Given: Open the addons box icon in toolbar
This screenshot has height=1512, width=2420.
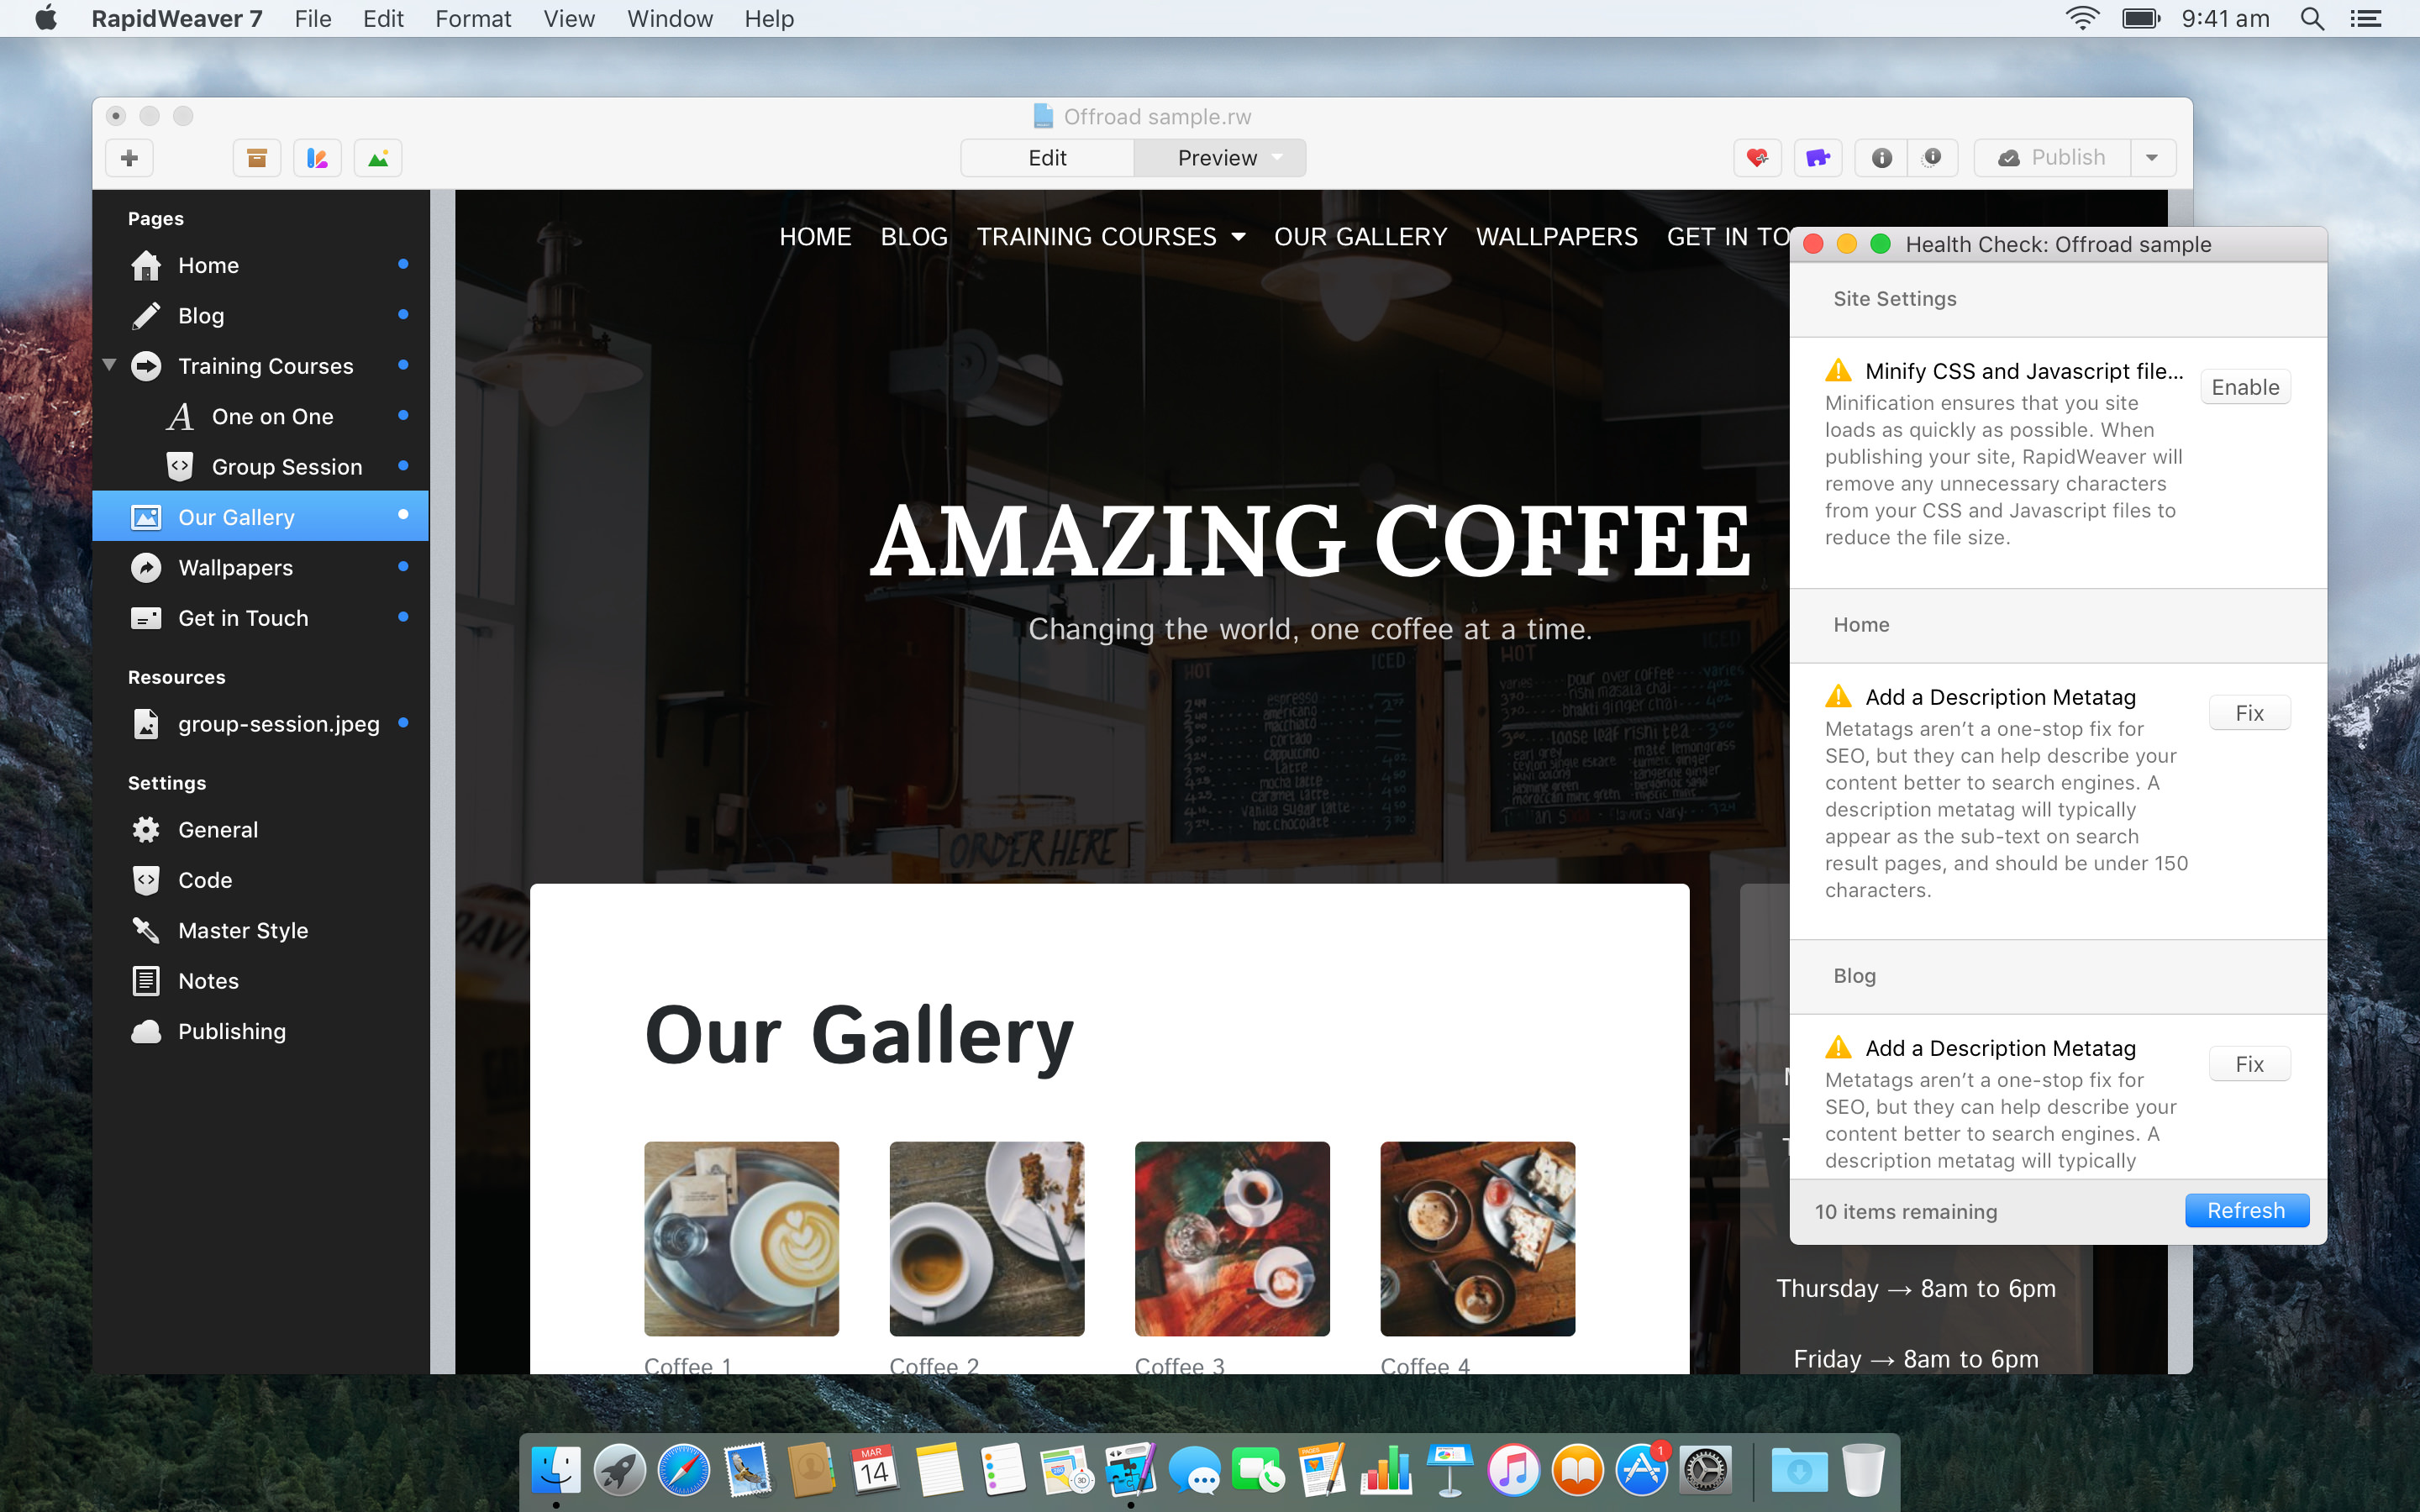Looking at the screenshot, I should (257, 158).
